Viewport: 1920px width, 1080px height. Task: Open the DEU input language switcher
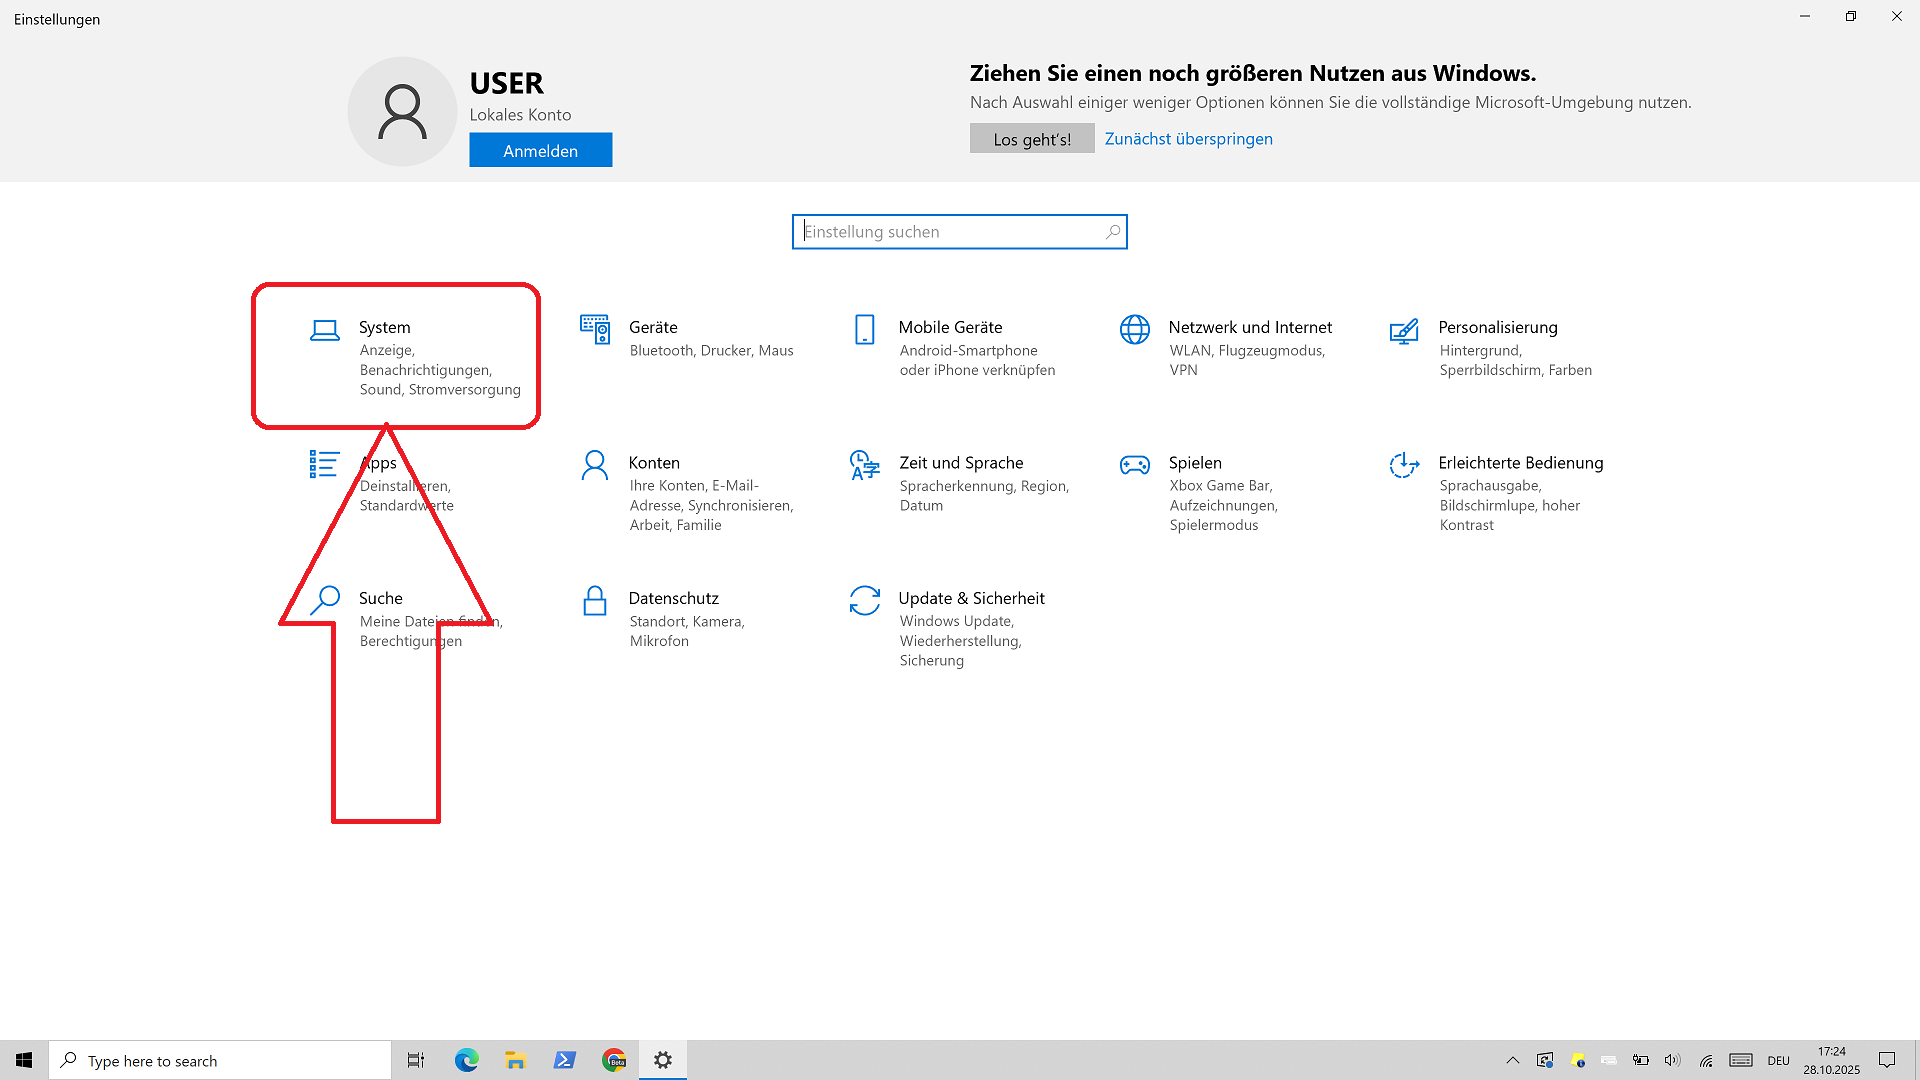1778,1060
